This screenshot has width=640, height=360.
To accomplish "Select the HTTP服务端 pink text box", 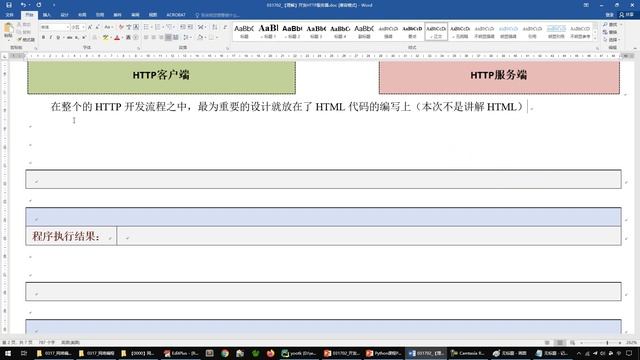I will pos(499,77).
